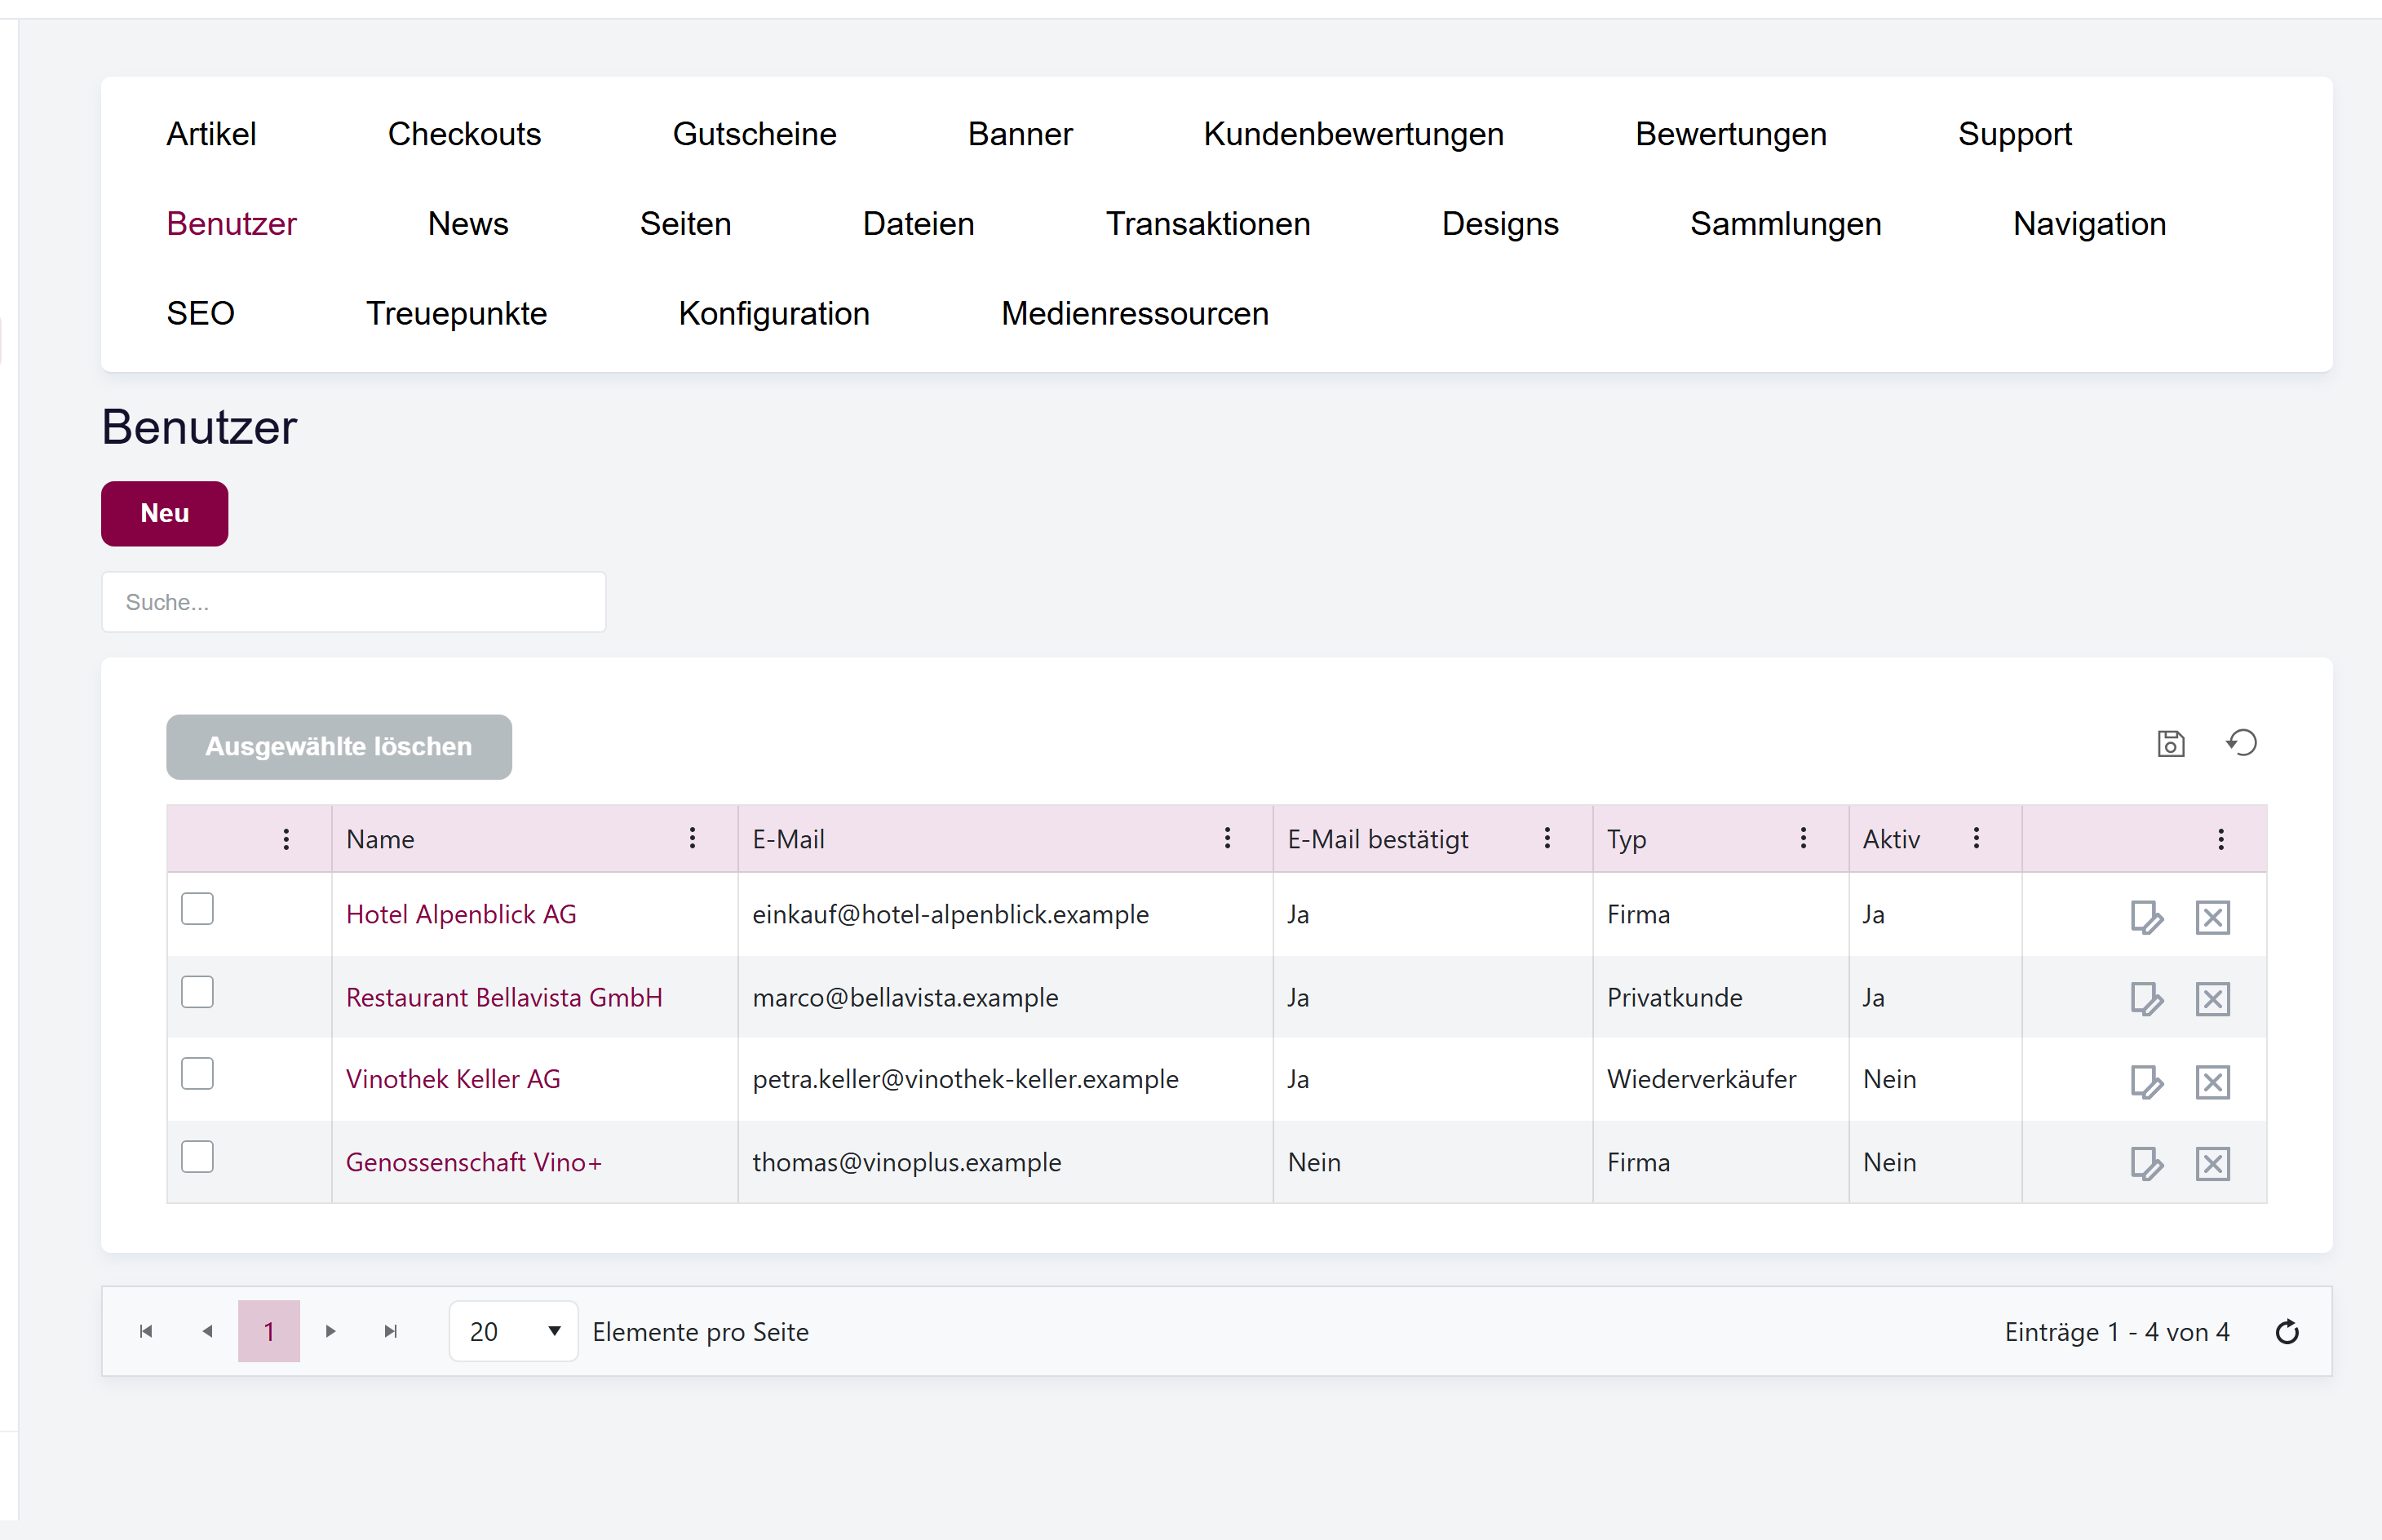Open the actions column menu
The height and width of the screenshot is (1540, 2382).
coord(2221,839)
